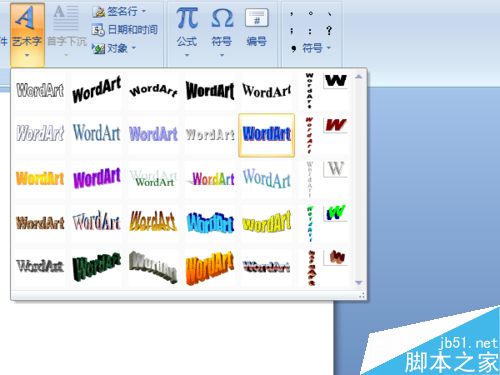Choose the silver 3D curved WordArt style
The width and height of the screenshot is (500, 375).
tap(153, 267)
